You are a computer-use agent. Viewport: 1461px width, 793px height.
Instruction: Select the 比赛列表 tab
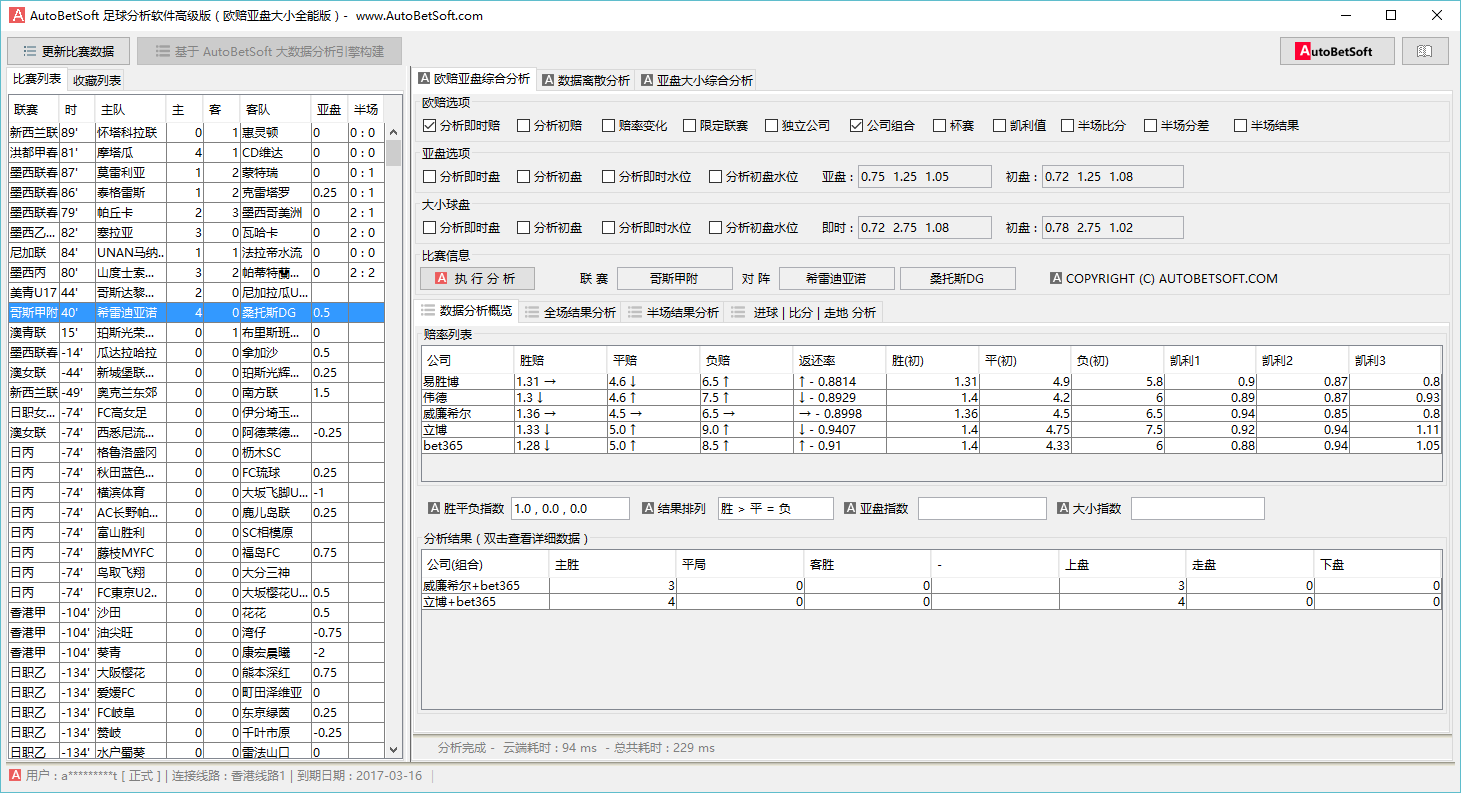click(37, 79)
